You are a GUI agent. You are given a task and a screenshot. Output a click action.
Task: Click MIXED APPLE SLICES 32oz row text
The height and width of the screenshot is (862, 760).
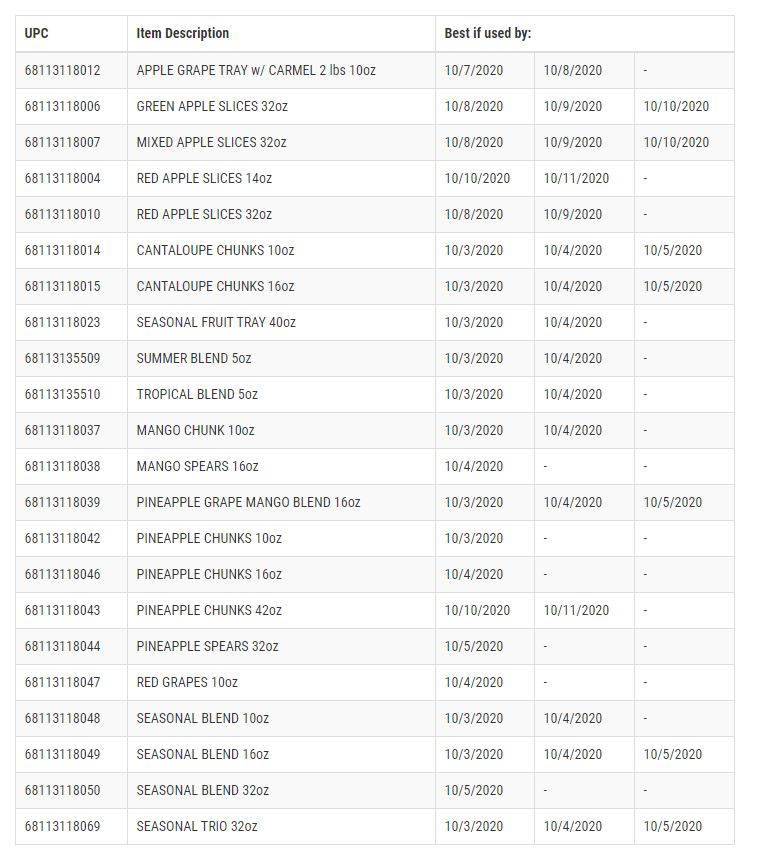212,142
